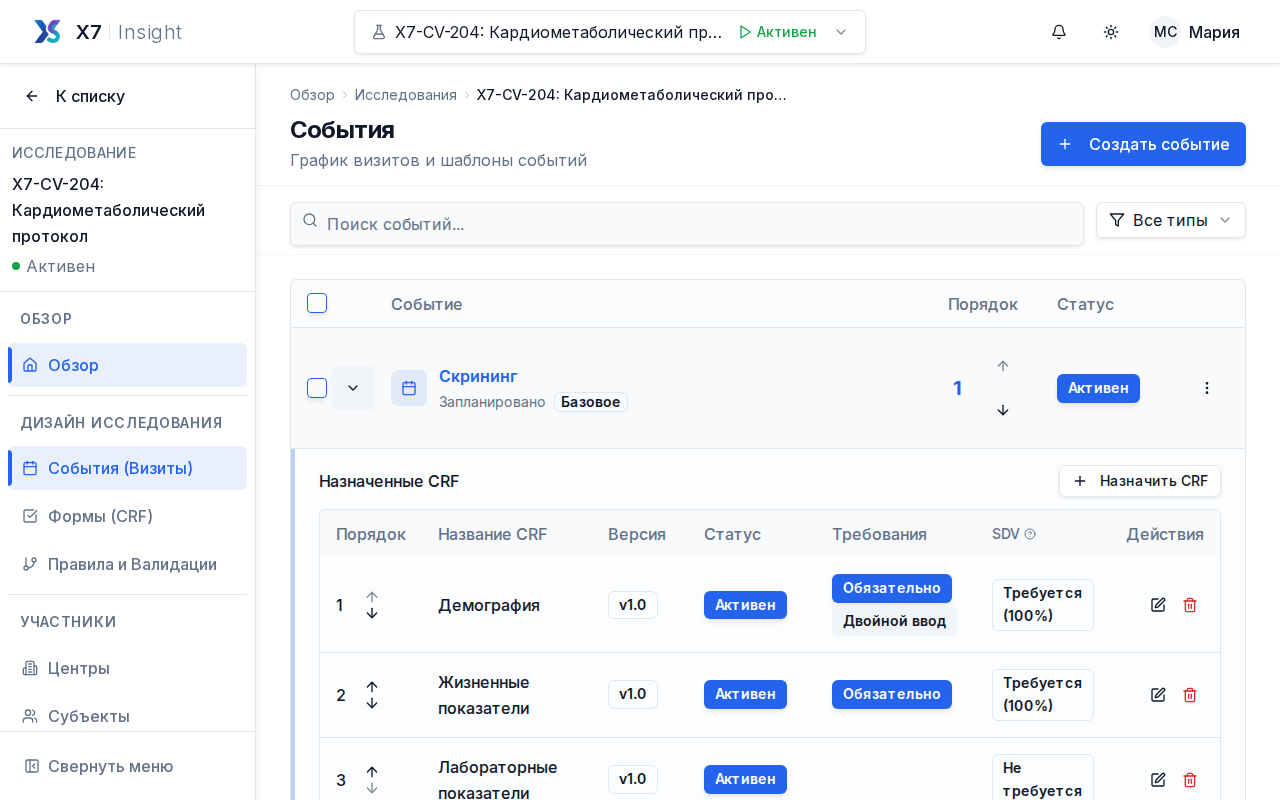
Task: Click Обязательно badge in Демография row
Action: click(x=891, y=588)
